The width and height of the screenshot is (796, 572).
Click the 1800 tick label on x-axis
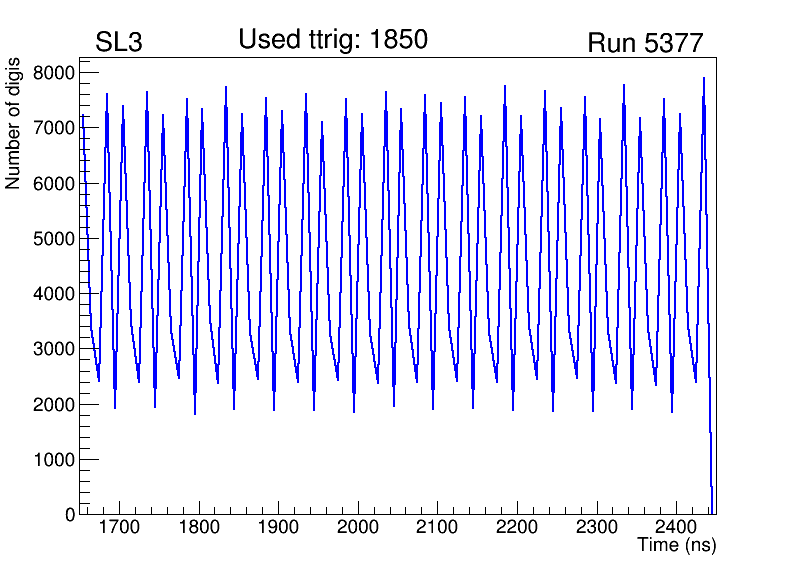[199, 527]
